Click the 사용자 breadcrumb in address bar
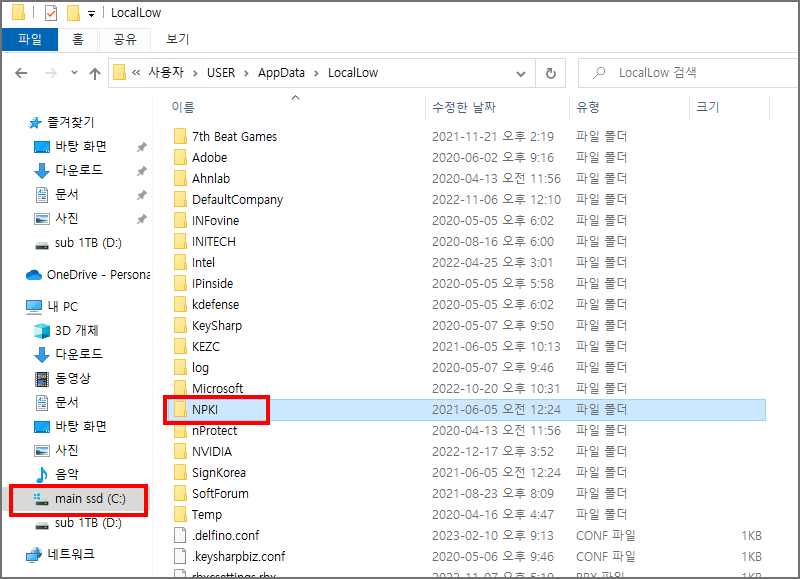The height and width of the screenshot is (579, 800). [166, 72]
